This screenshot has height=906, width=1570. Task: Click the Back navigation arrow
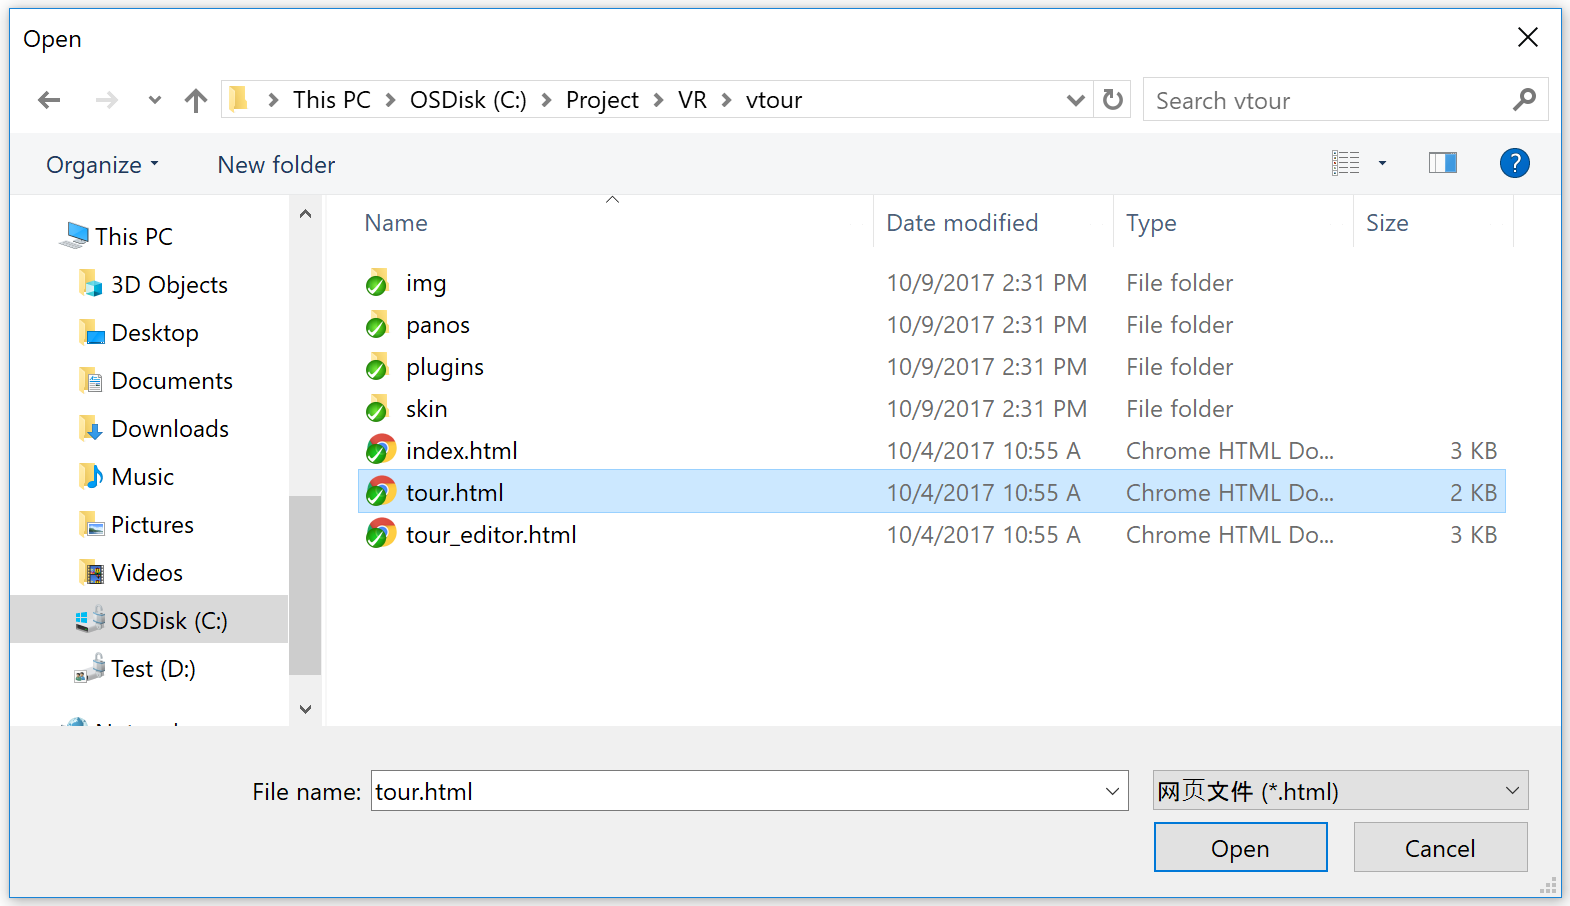(49, 100)
